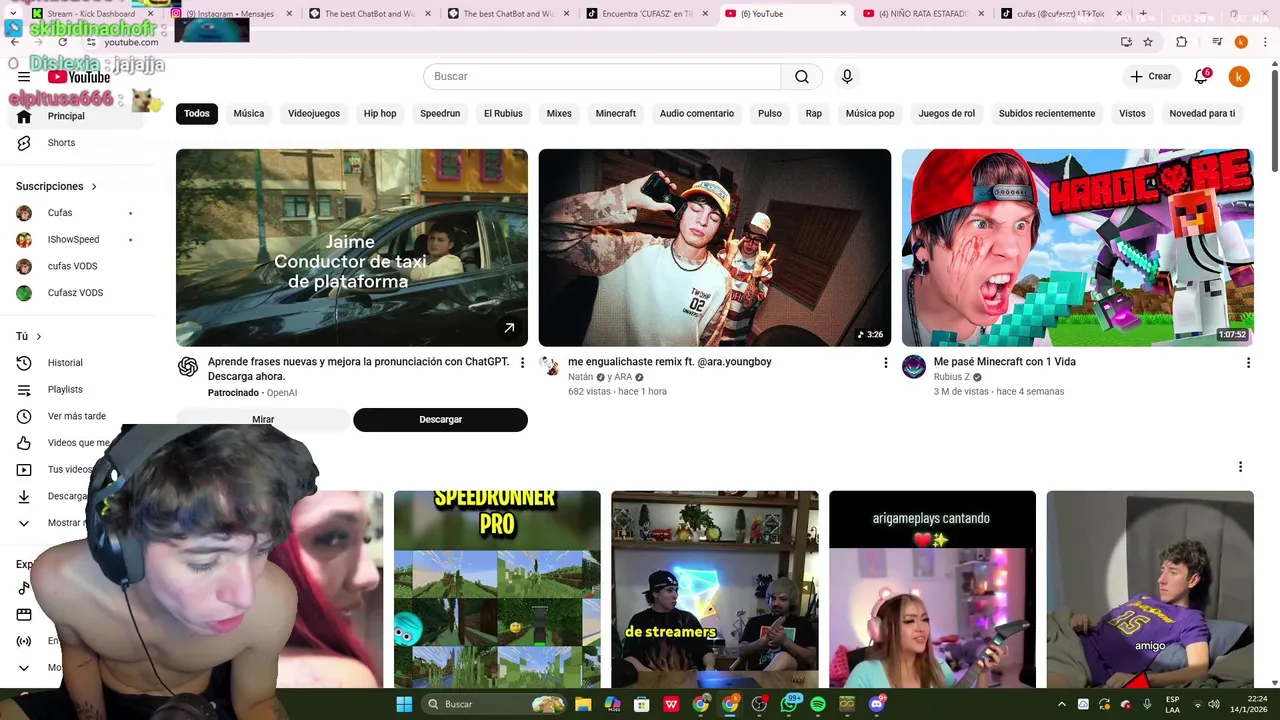Select the Mixes filter chip
This screenshot has width=1280, height=720.
(559, 114)
